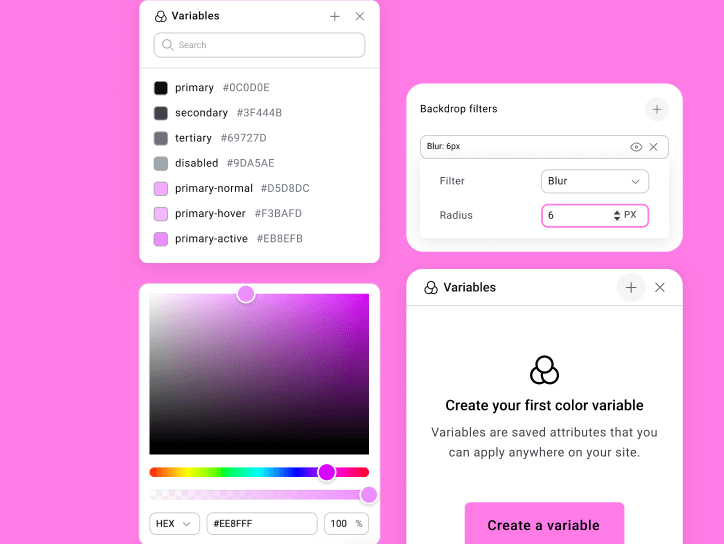Open the Filter type Blur dropdown

594,181
